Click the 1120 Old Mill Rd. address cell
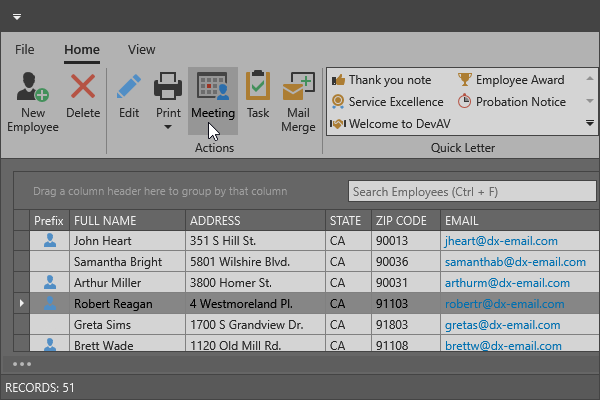Viewport: 600px width, 400px height. click(256, 344)
